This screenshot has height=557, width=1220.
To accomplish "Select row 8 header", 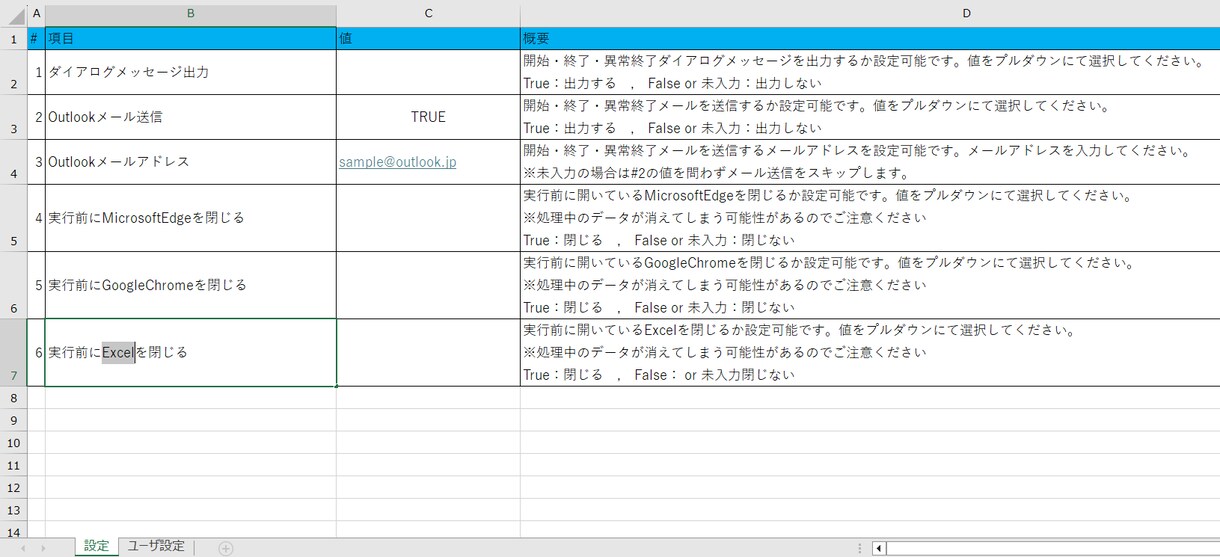I will pyautogui.click(x=14, y=398).
